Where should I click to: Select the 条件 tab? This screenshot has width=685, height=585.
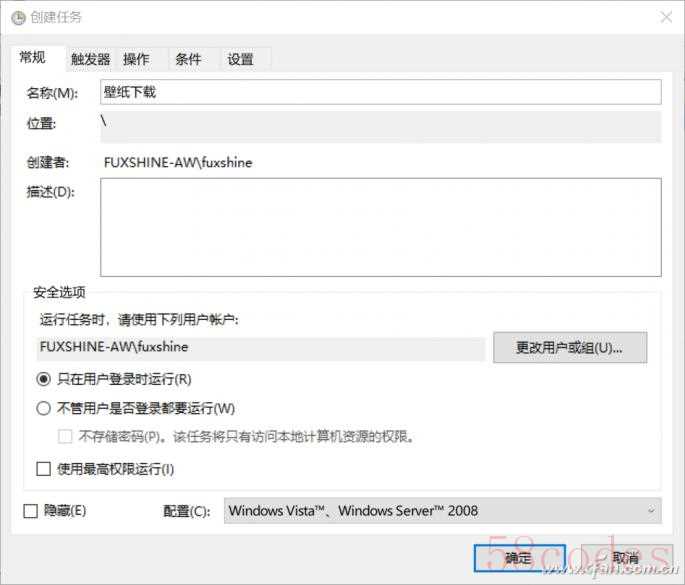tap(188, 59)
